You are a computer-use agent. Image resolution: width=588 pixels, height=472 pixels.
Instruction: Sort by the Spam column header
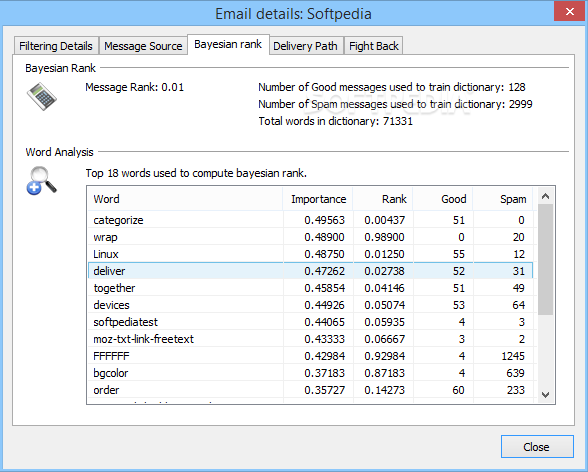(x=502, y=199)
